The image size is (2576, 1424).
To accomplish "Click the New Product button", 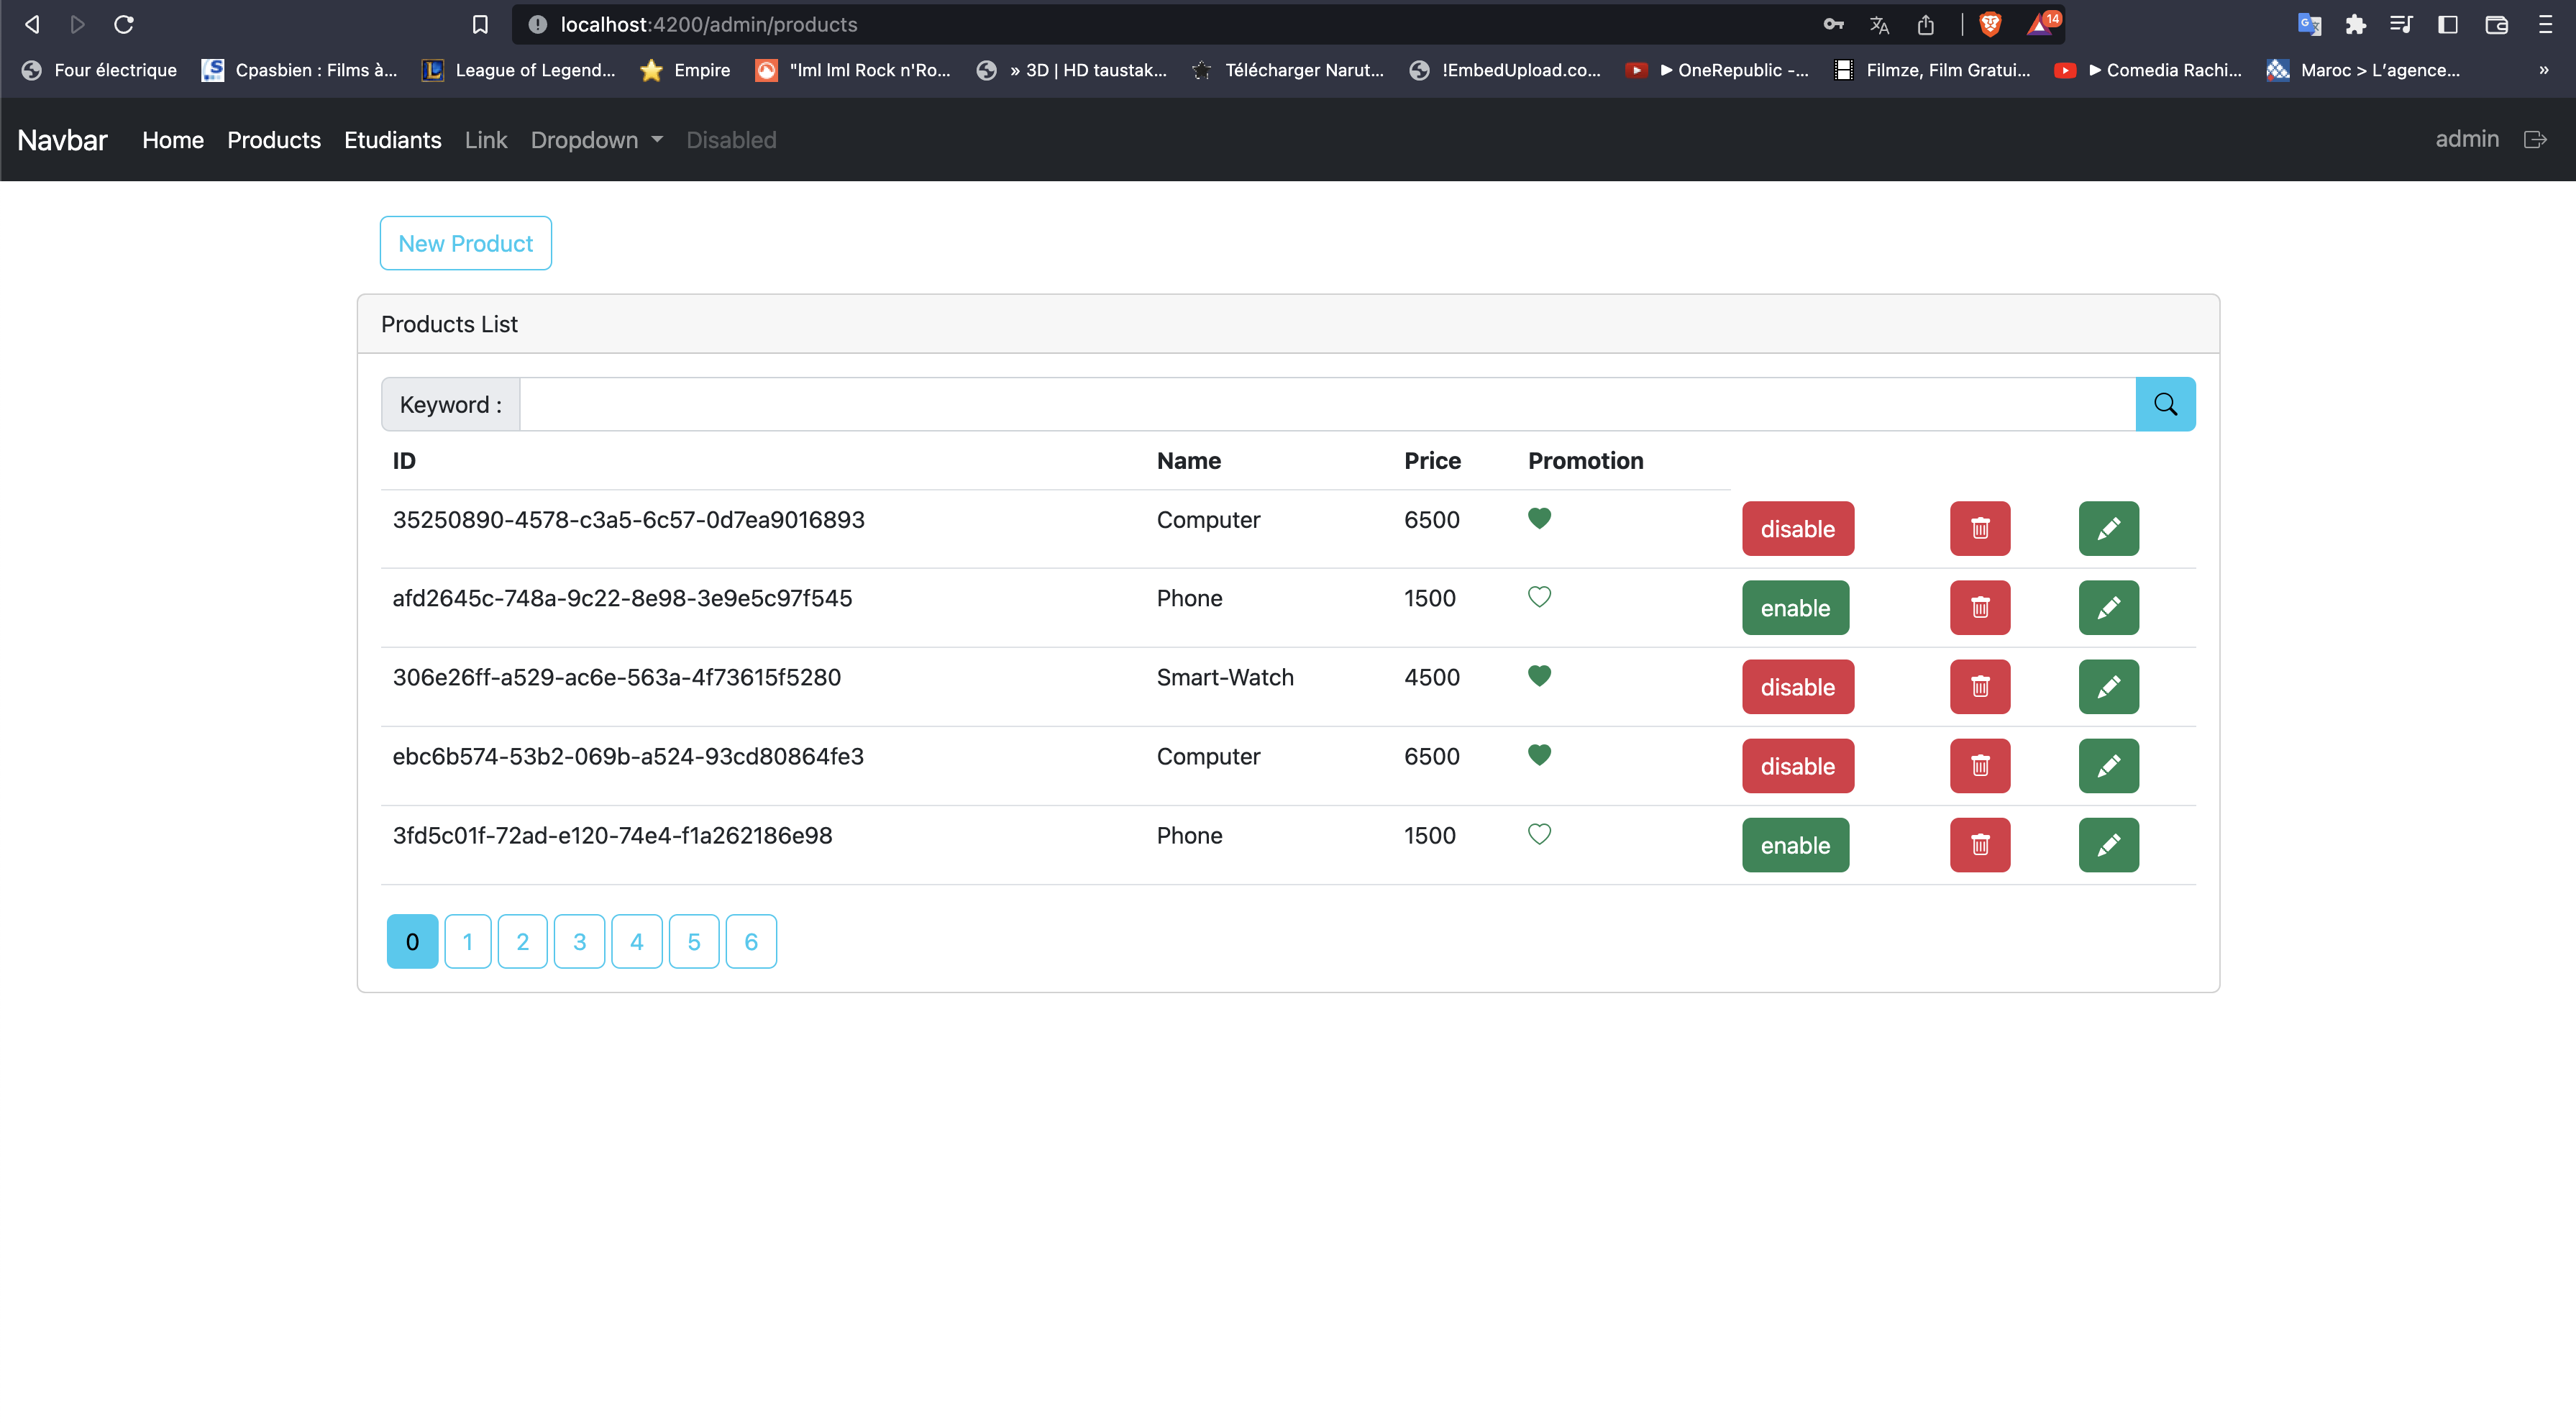I will [x=465, y=243].
